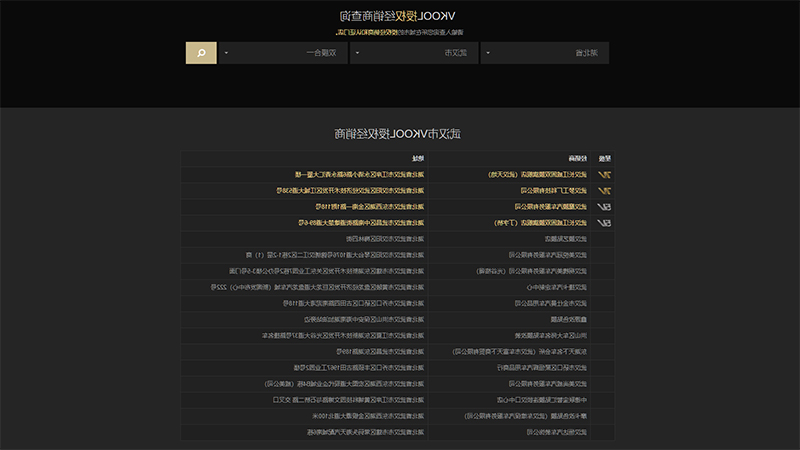Open dealer 武汉长江威固双膜旗舰店（武汉天地）

[x=537, y=174]
